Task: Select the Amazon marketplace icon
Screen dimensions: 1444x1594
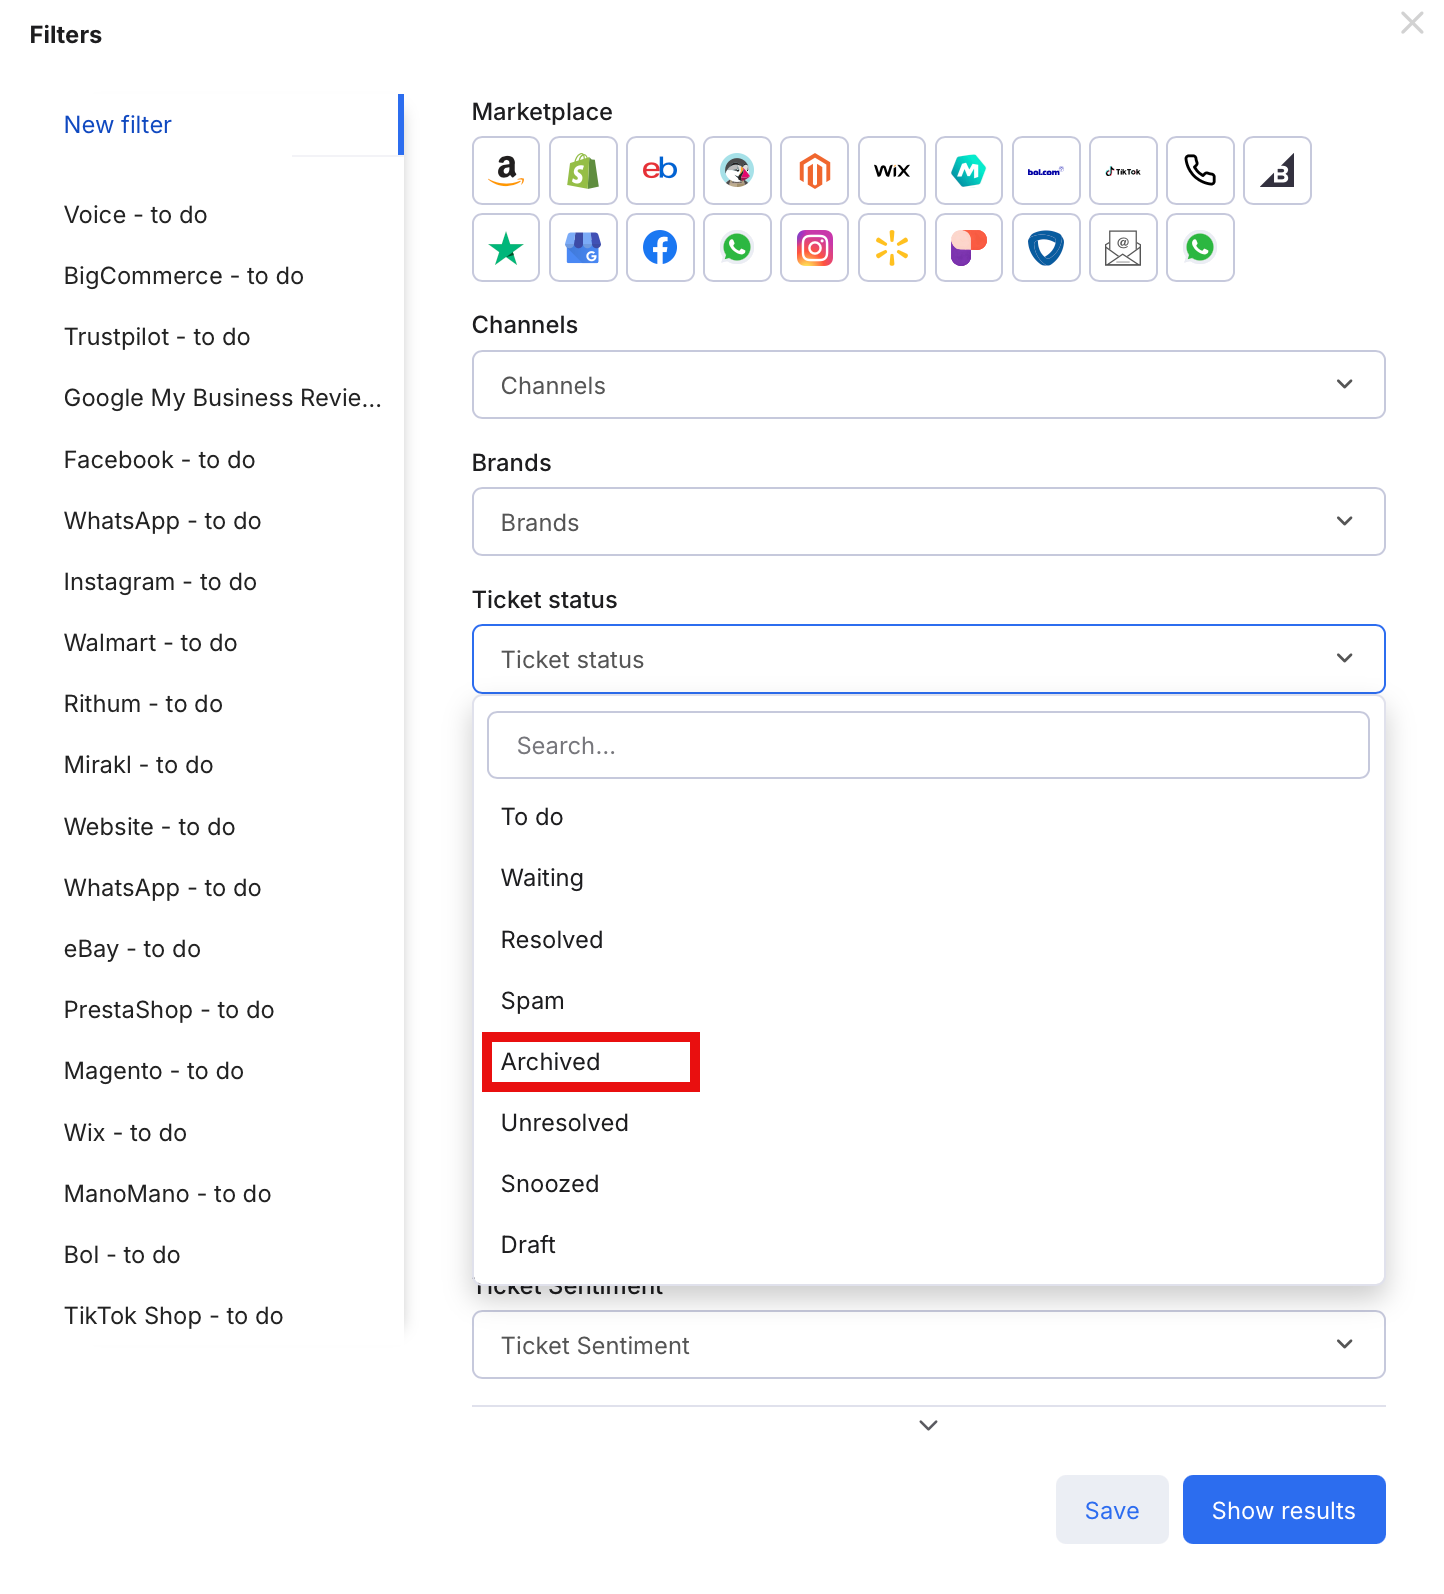Action: click(506, 171)
